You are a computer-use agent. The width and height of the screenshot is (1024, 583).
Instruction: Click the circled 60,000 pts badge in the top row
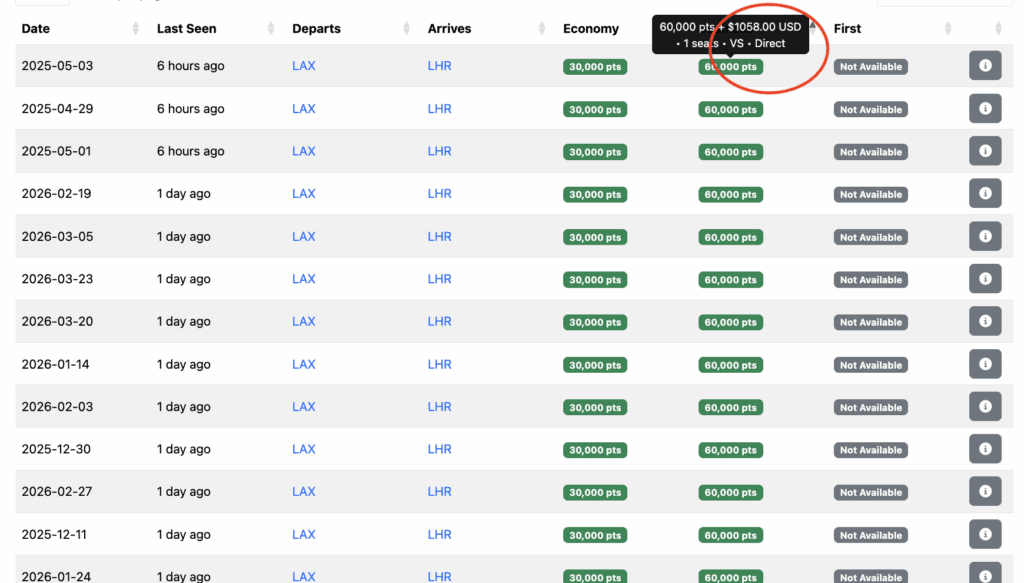[x=730, y=65]
